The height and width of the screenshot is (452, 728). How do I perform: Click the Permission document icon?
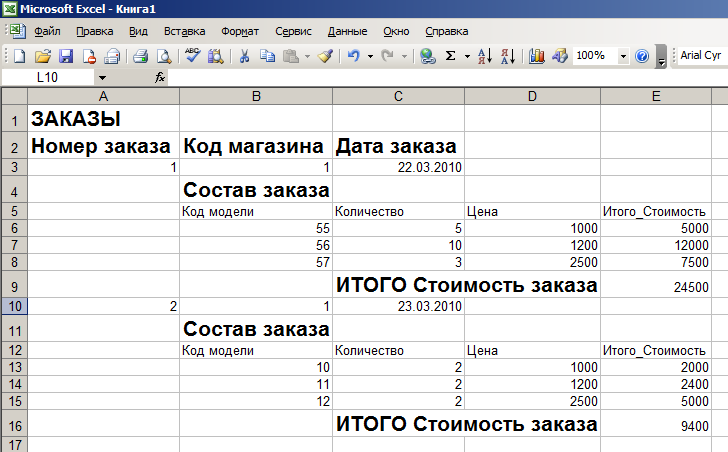click(89, 56)
